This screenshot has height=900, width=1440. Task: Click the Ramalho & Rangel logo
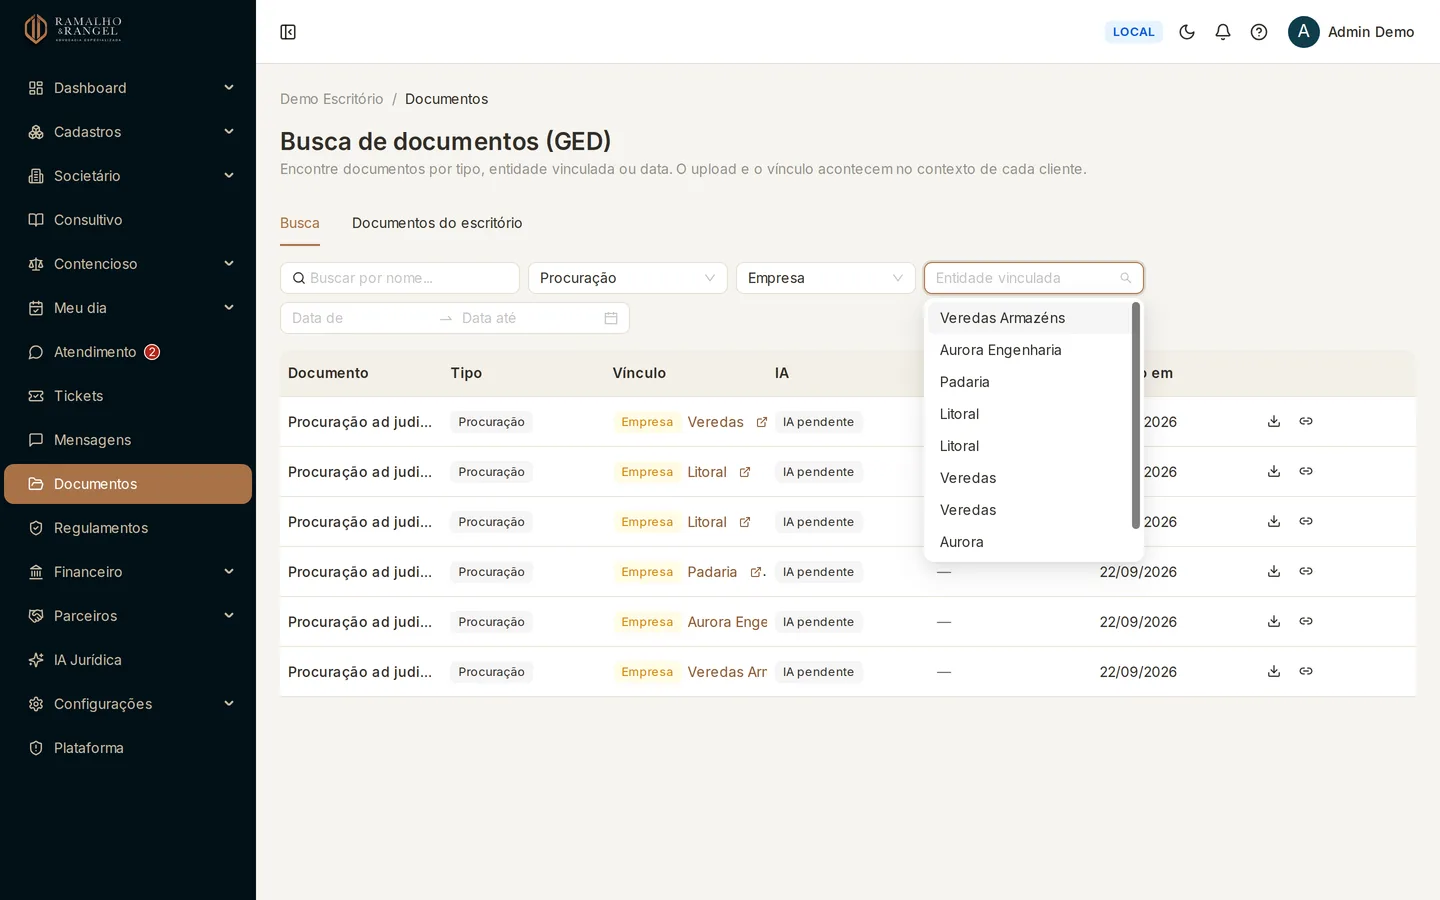pyautogui.click(x=73, y=29)
